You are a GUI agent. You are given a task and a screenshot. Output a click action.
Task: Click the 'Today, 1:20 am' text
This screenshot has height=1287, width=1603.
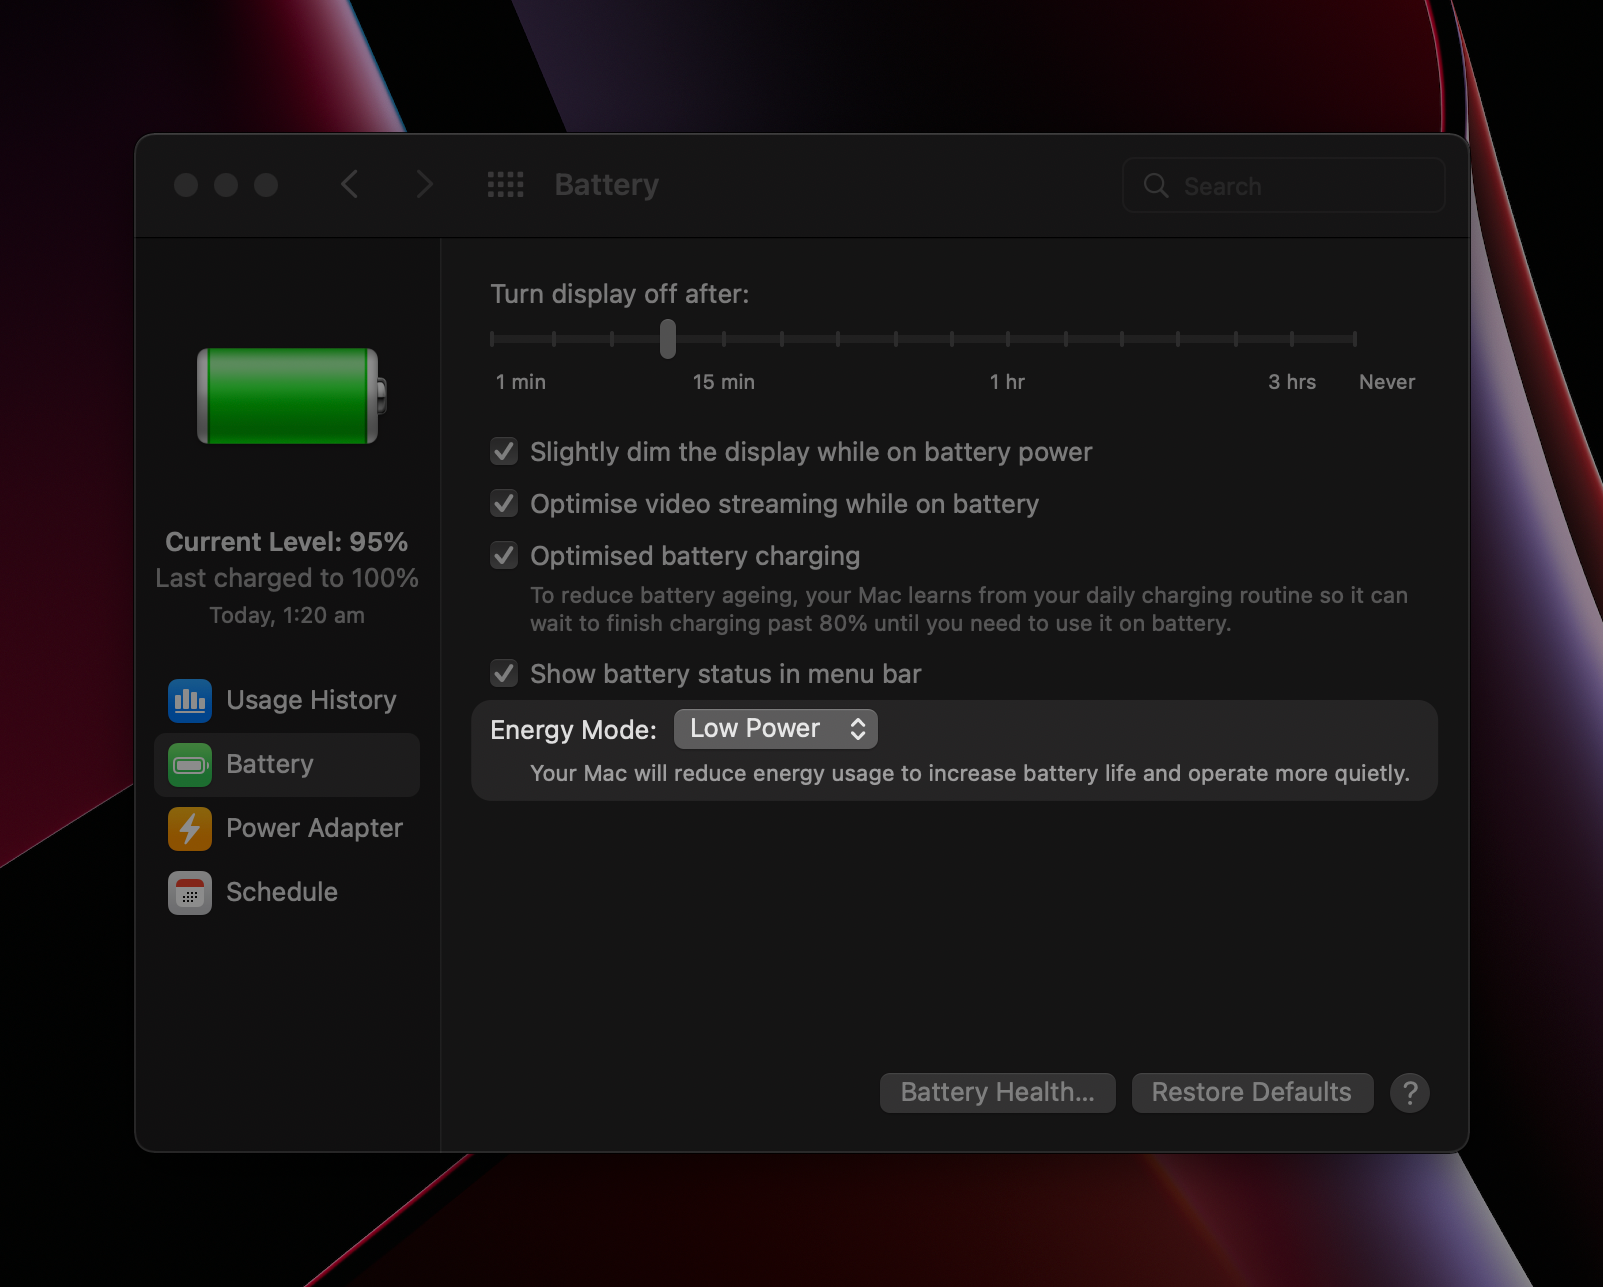click(287, 615)
